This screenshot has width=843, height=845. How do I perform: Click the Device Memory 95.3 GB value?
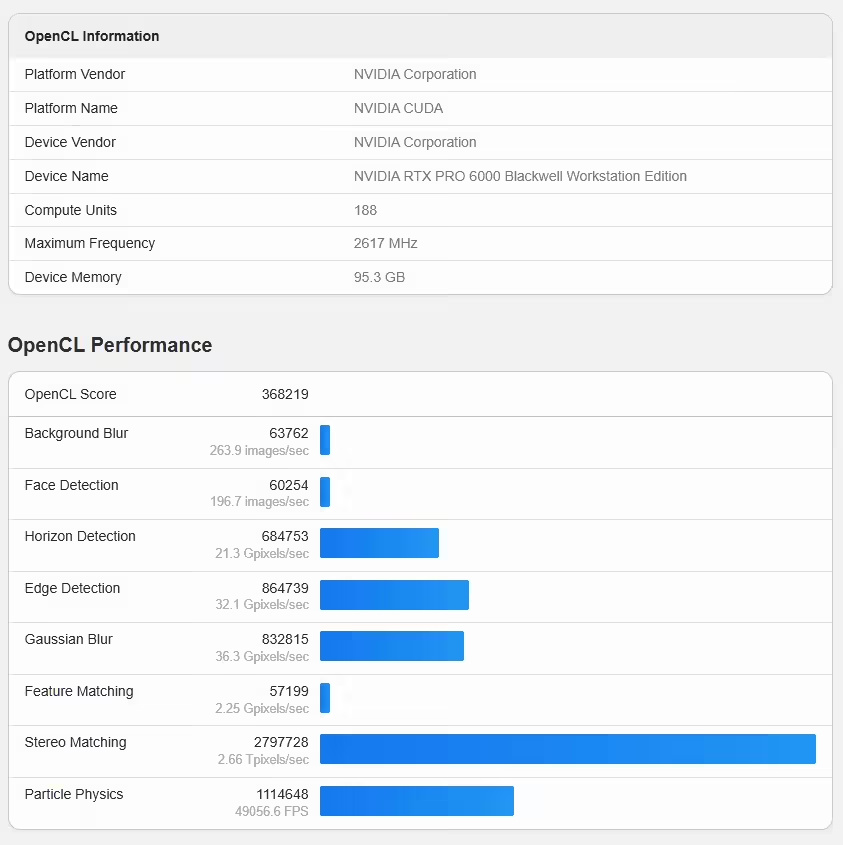(x=379, y=277)
